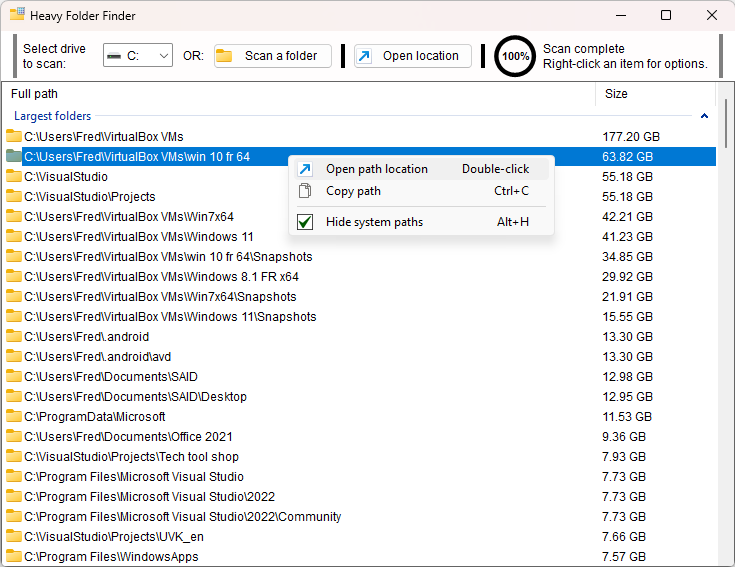Click folder icon of VirtualBox VMs\Win7x64 row

[x=14, y=216]
